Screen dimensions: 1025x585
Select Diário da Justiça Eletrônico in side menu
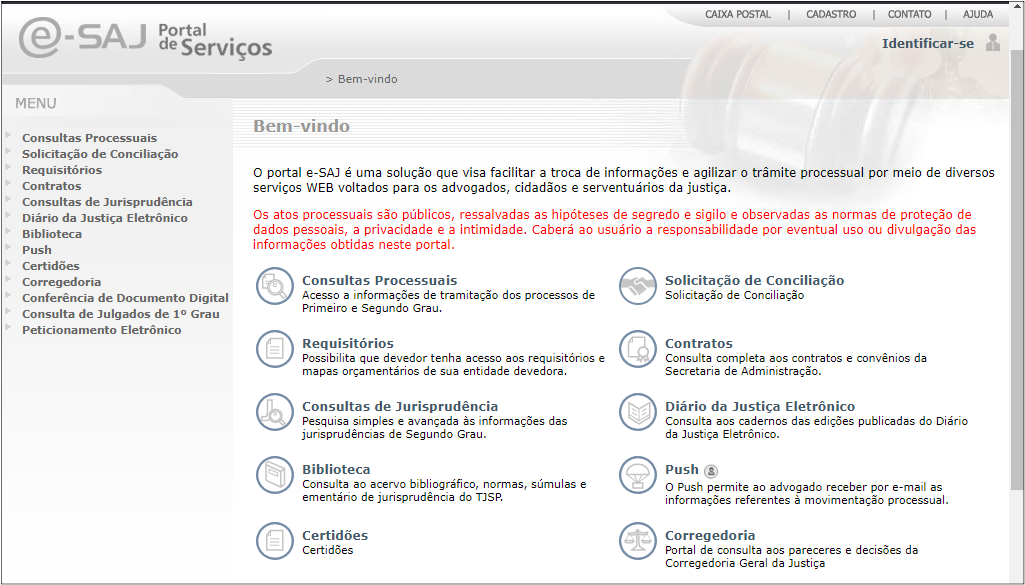(x=105, y=218)
